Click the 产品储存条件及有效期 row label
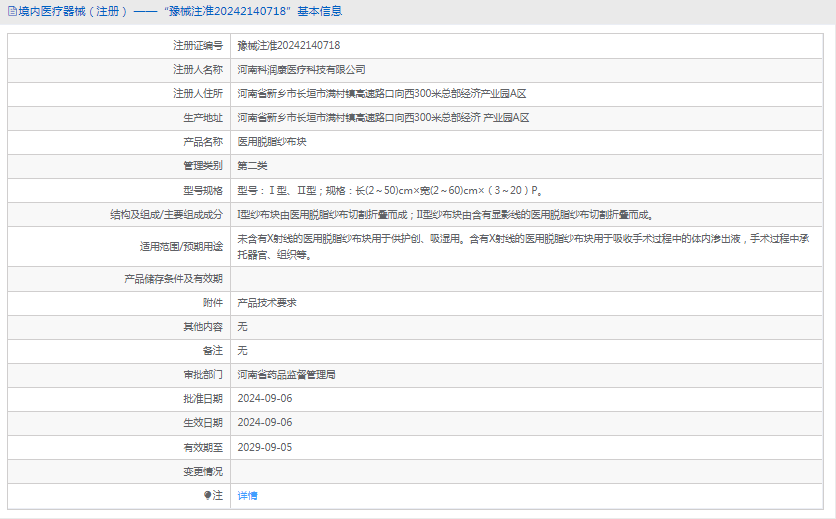The height and width of the screenshot is (519, 836). (173, 278)
